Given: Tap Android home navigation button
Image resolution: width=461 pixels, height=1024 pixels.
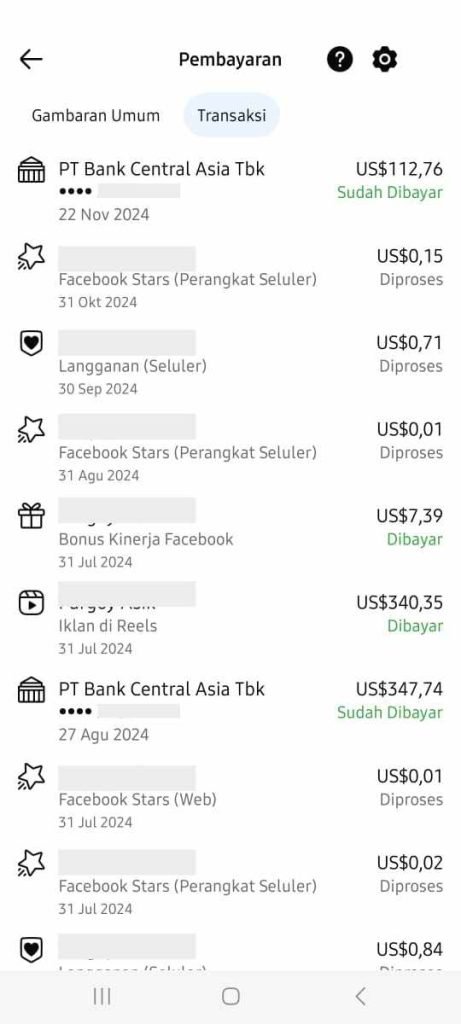Looking at the screenshot, I should tap(230, 996).
